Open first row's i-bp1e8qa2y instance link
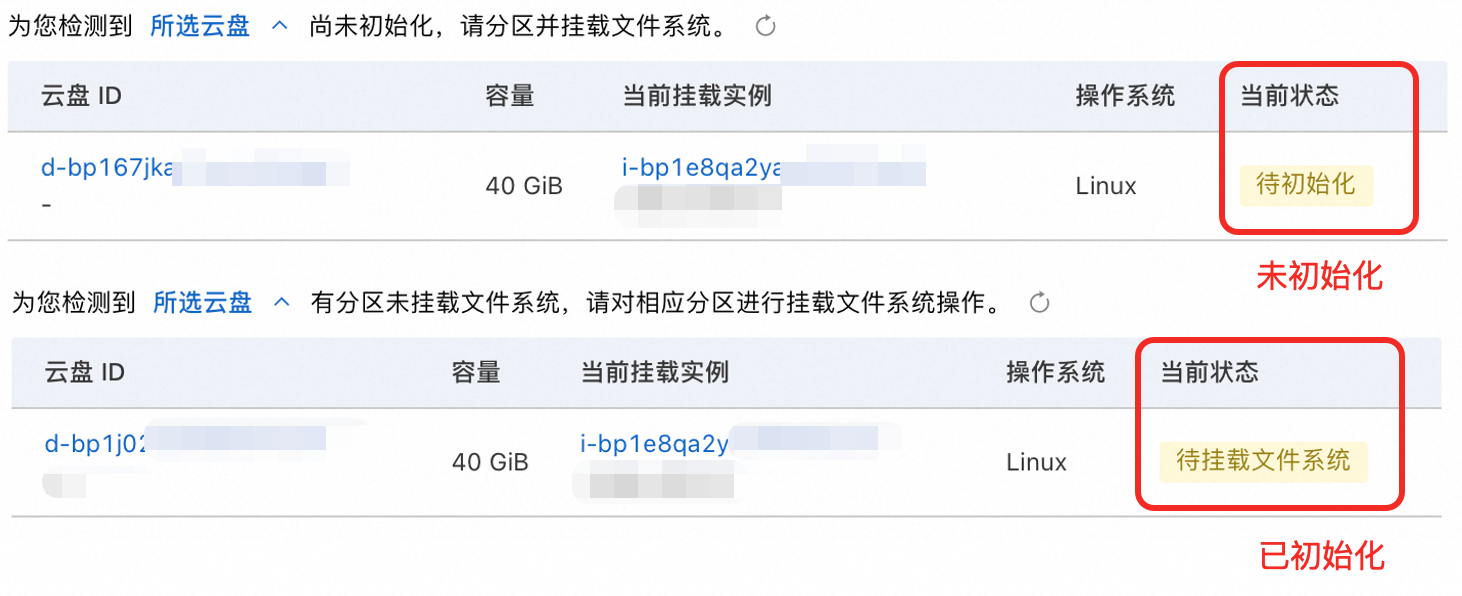1462x596 pixels. coord(702,168)
